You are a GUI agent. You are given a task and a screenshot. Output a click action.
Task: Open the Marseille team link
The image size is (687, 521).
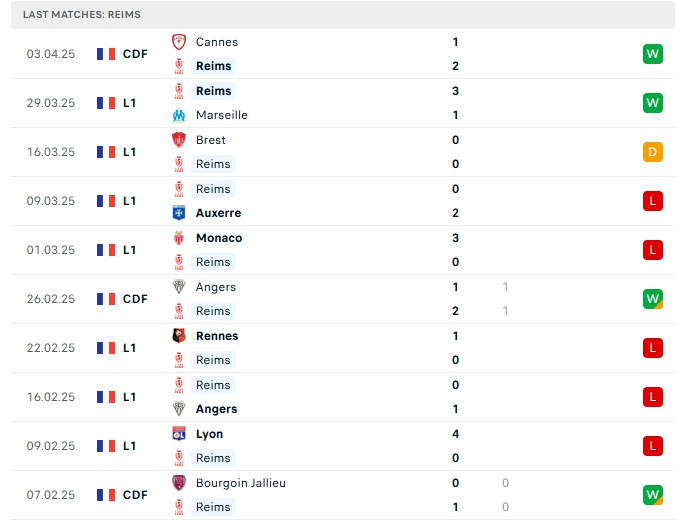(x=222, y=115)
